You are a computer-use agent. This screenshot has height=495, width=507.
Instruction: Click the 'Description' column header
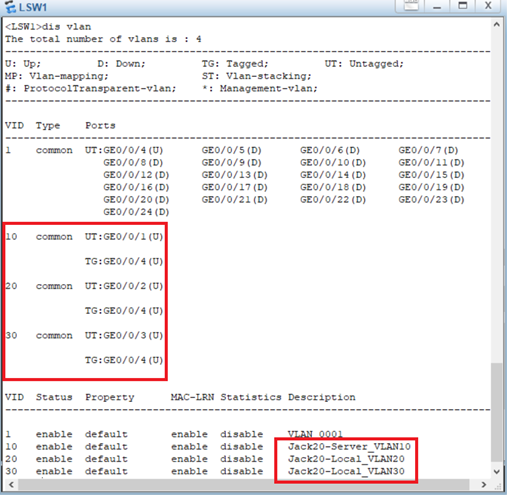click(322, 397)
